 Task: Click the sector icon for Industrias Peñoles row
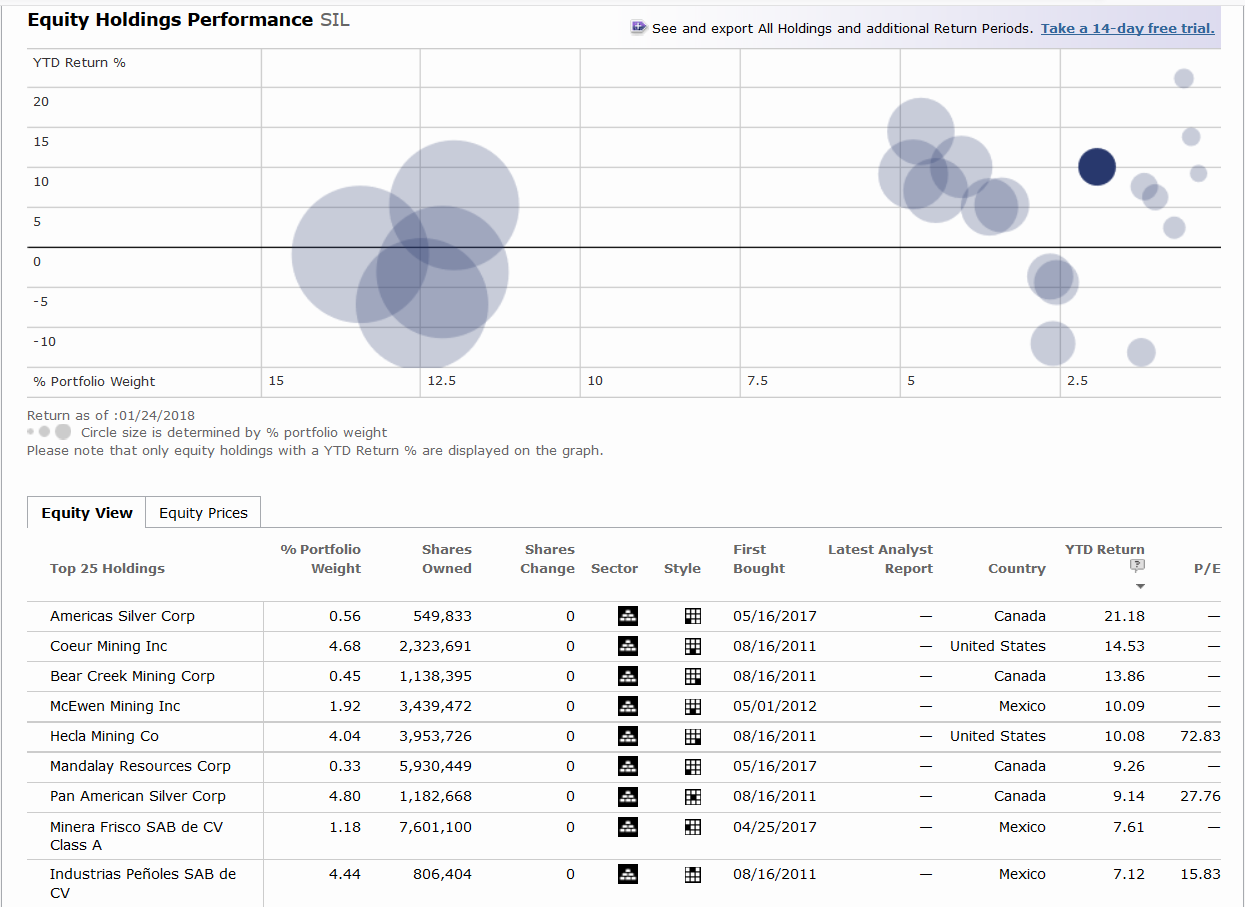(628, 874)
